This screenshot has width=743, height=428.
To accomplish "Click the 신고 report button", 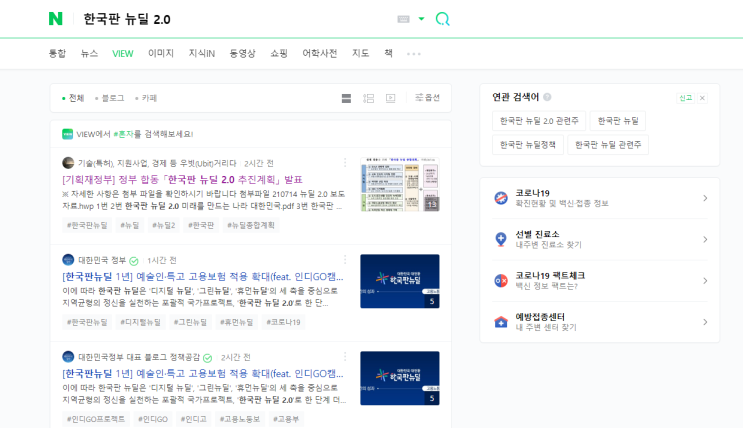I will [685, 98].
